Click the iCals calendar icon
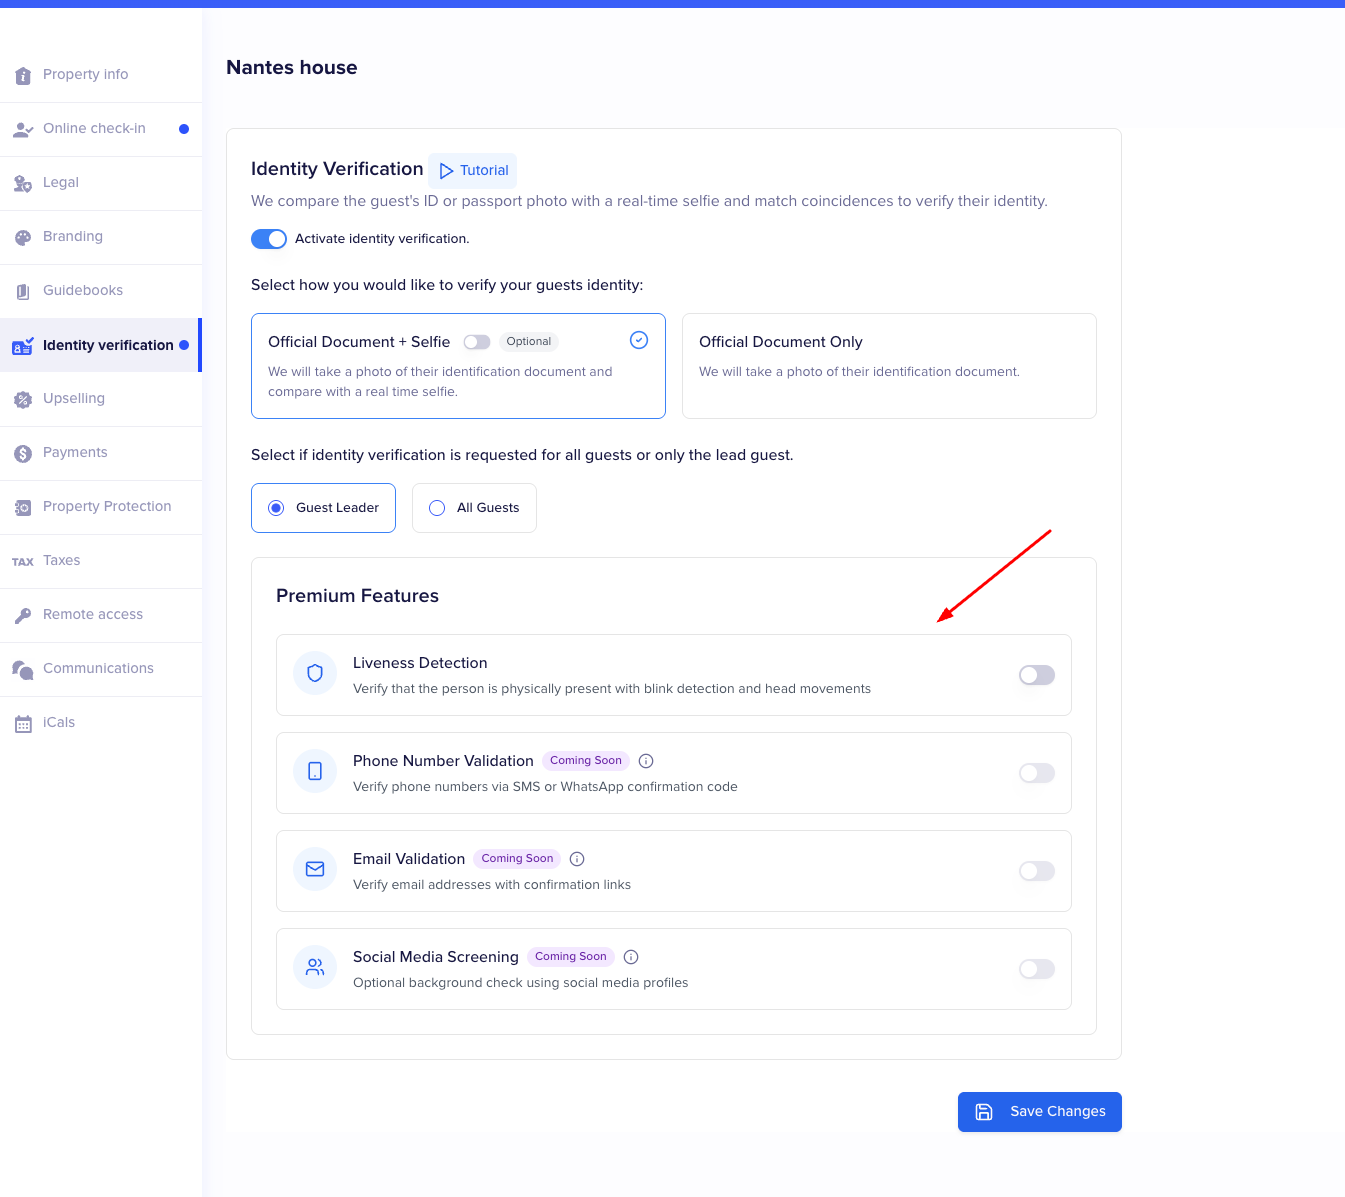Viewport: 1345px width, 1197px height. click(x=23, y=724)
